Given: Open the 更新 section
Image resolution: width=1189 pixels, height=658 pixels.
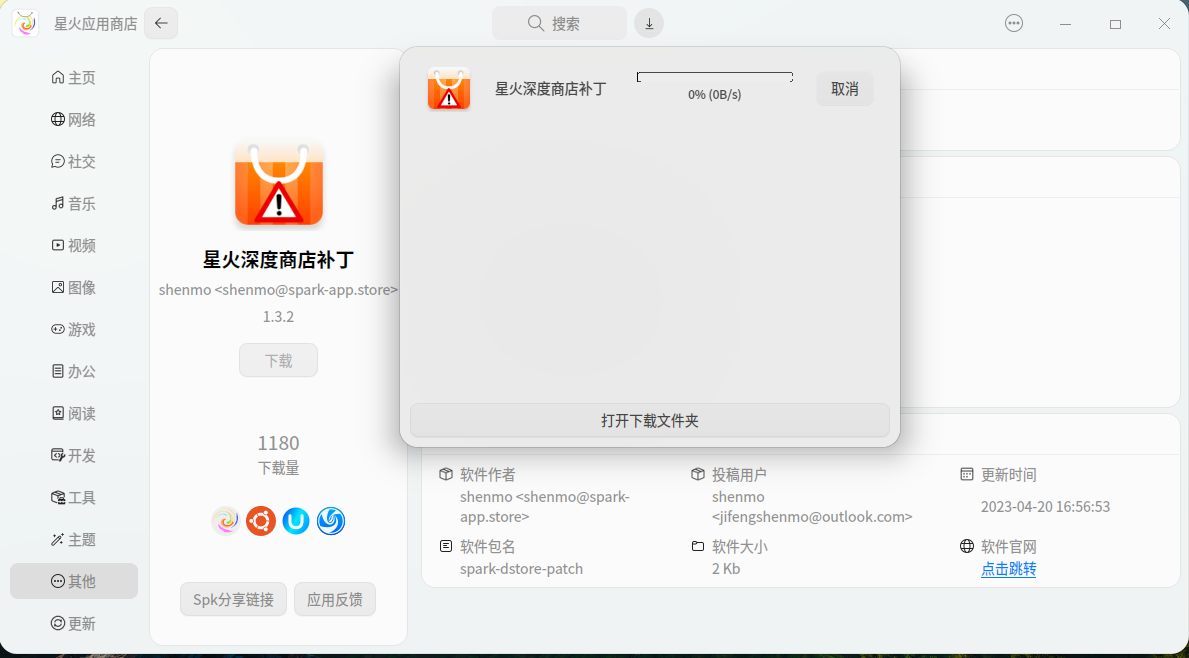Looking at the screenshot, I should [x=75, y=623].
